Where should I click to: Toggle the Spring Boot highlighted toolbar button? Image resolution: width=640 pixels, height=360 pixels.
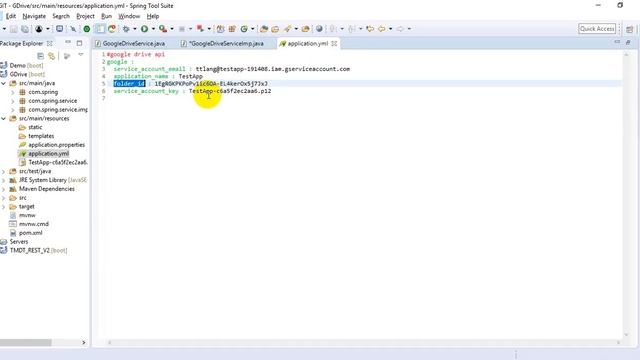(100, 29)
